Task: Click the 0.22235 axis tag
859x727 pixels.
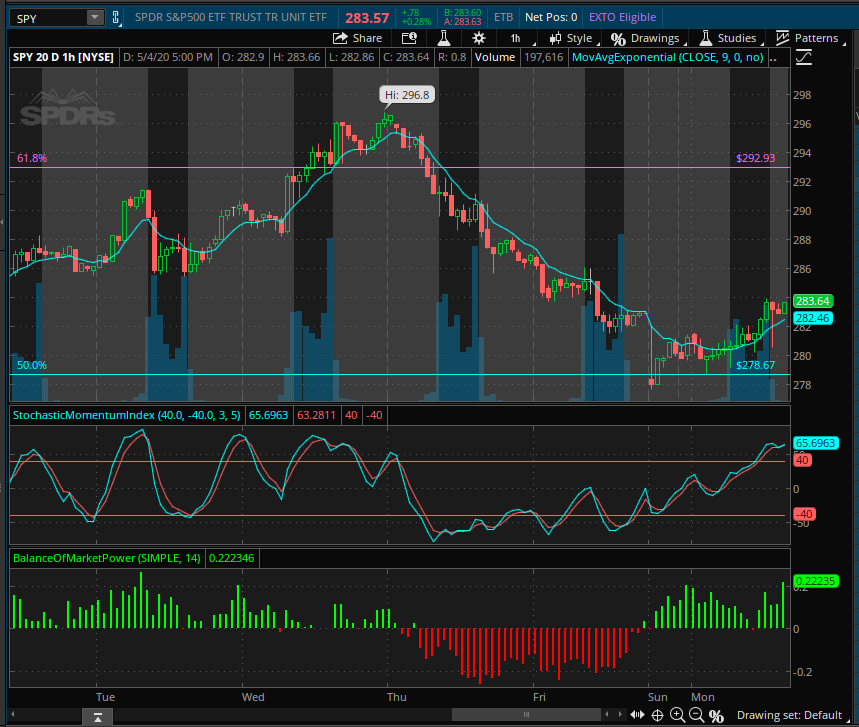Action: (816, 581)
